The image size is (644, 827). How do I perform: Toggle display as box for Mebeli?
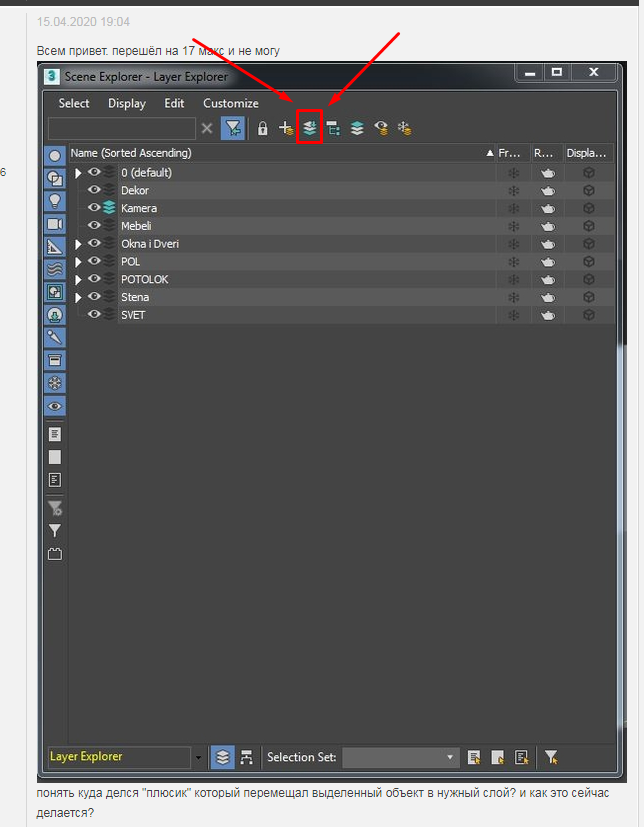(589, 226)
